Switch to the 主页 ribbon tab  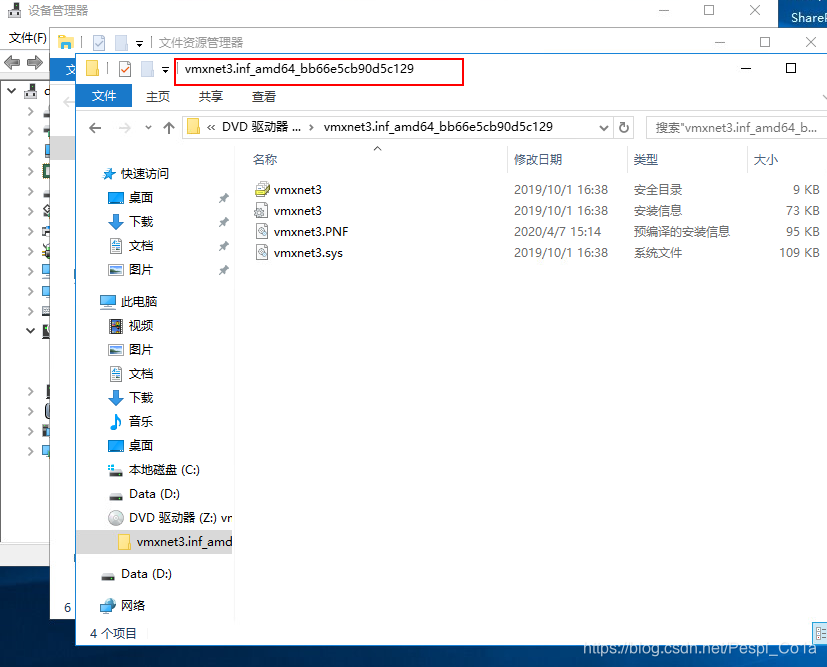(x=158, y=96)
